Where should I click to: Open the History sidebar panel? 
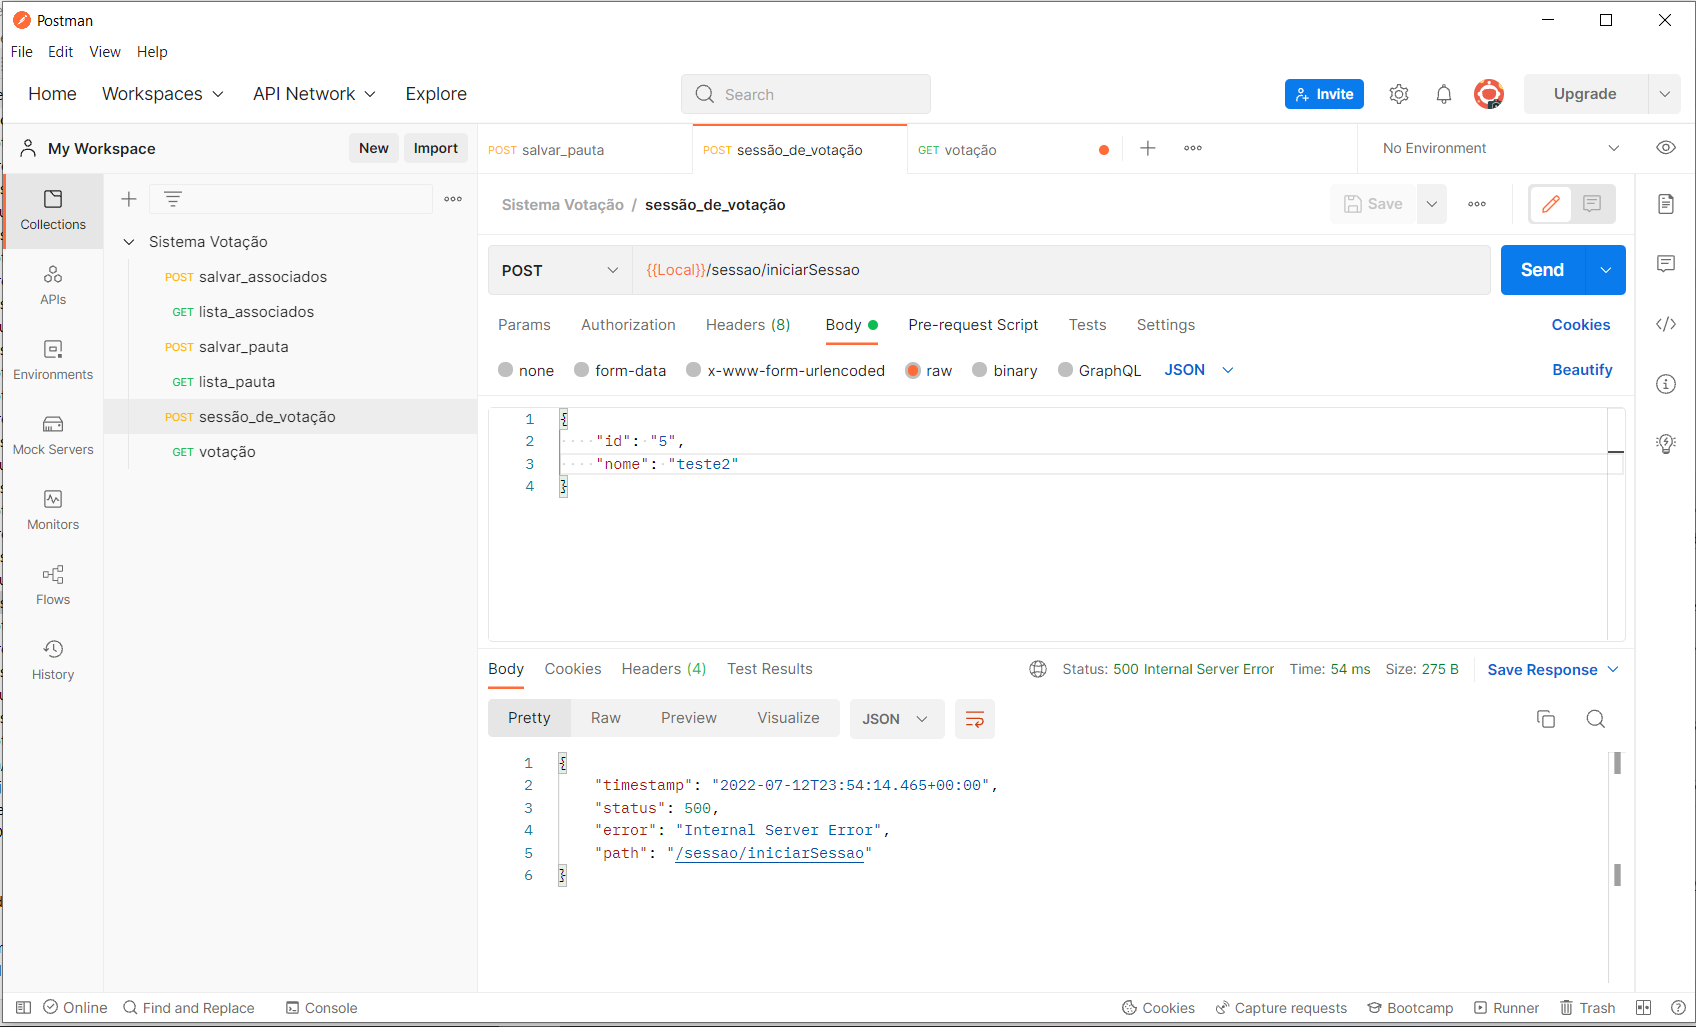53,660
